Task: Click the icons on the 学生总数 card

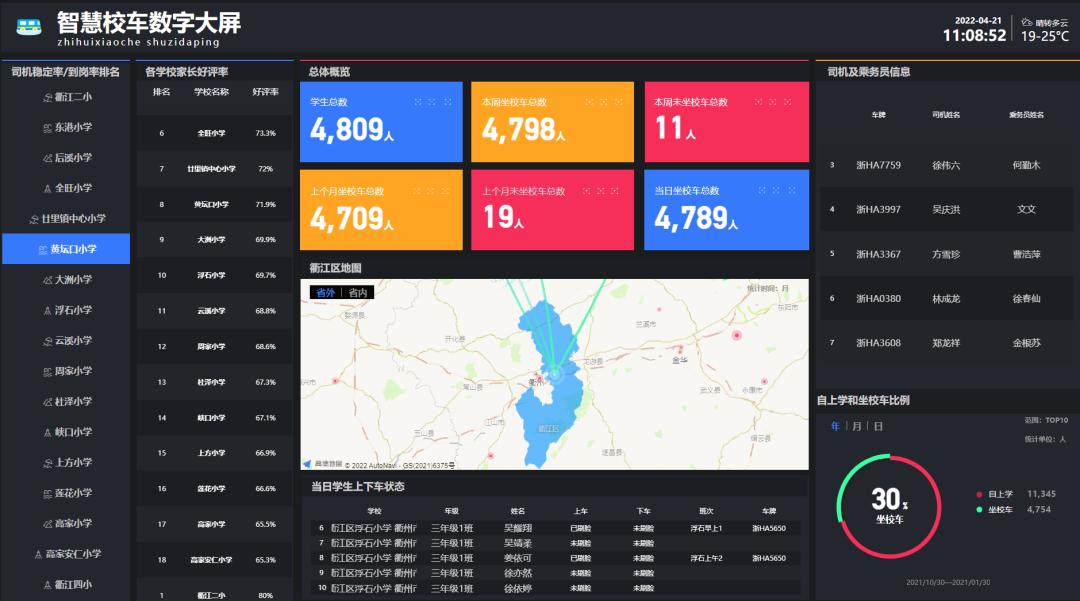Action: point(432,102)
